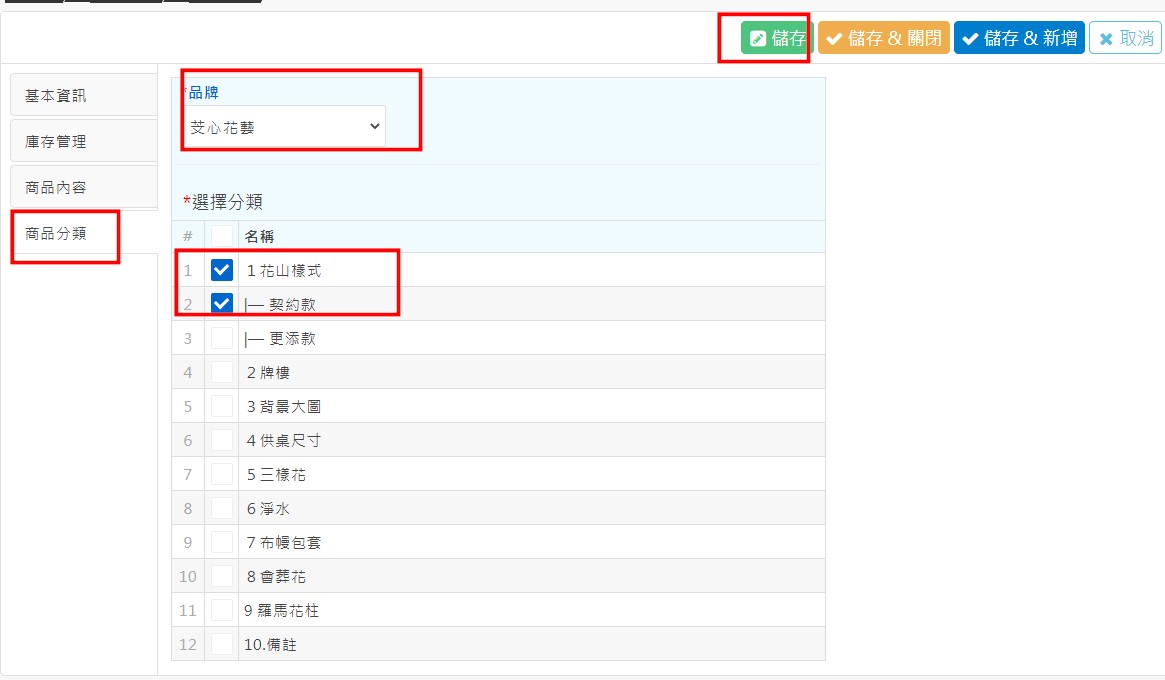1165x680 pixels.
Task: Click the 名稱 column header
Action: coord(260,237)
